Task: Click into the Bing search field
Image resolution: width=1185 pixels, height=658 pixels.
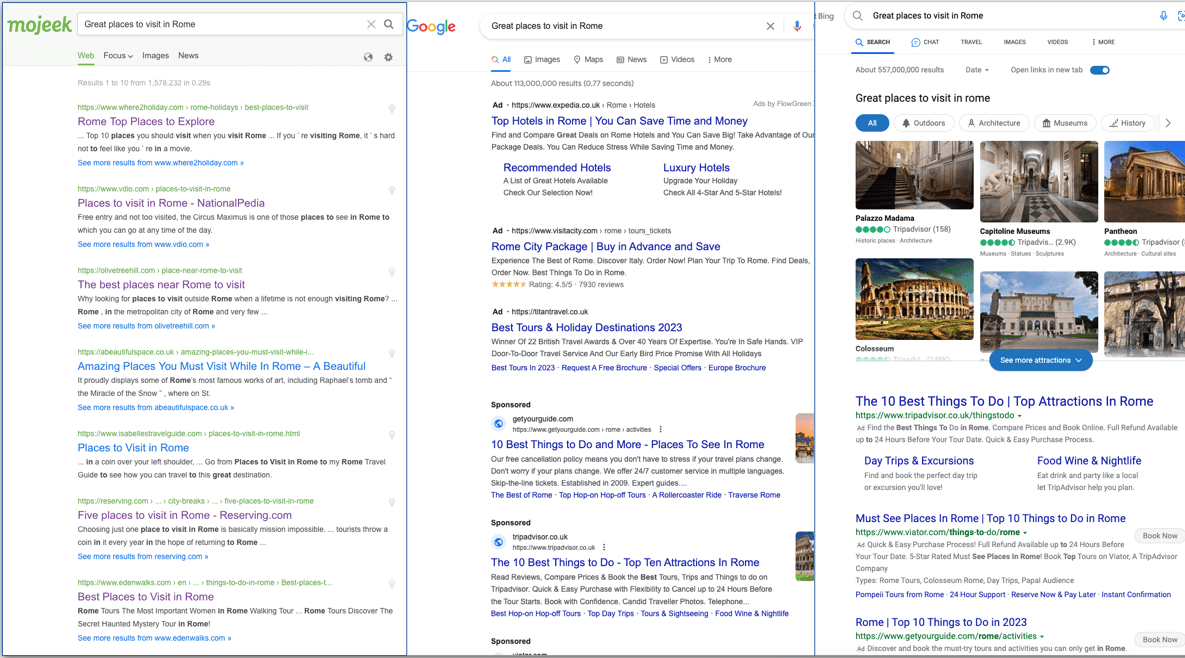Action: click(1013, 15)
